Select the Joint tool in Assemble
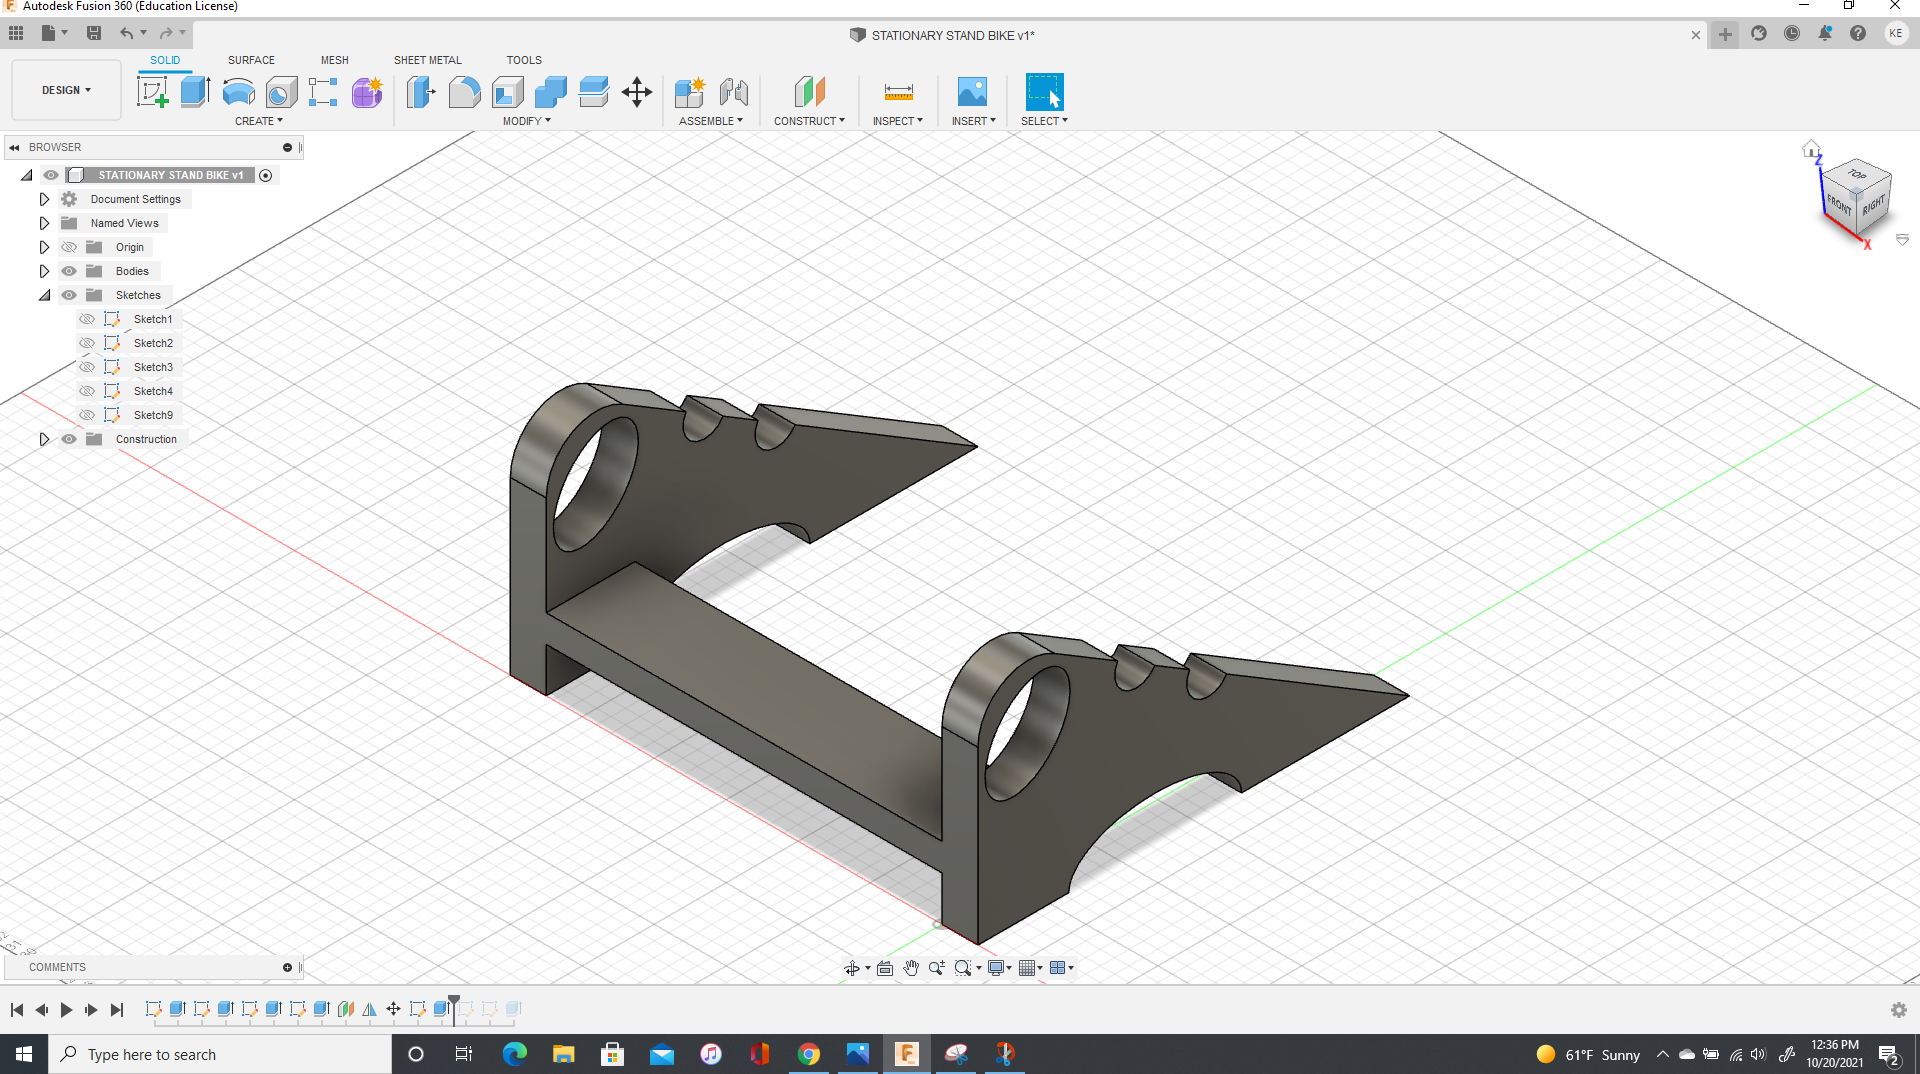The image size is (1920, 1074). click(x=735, y=91)
